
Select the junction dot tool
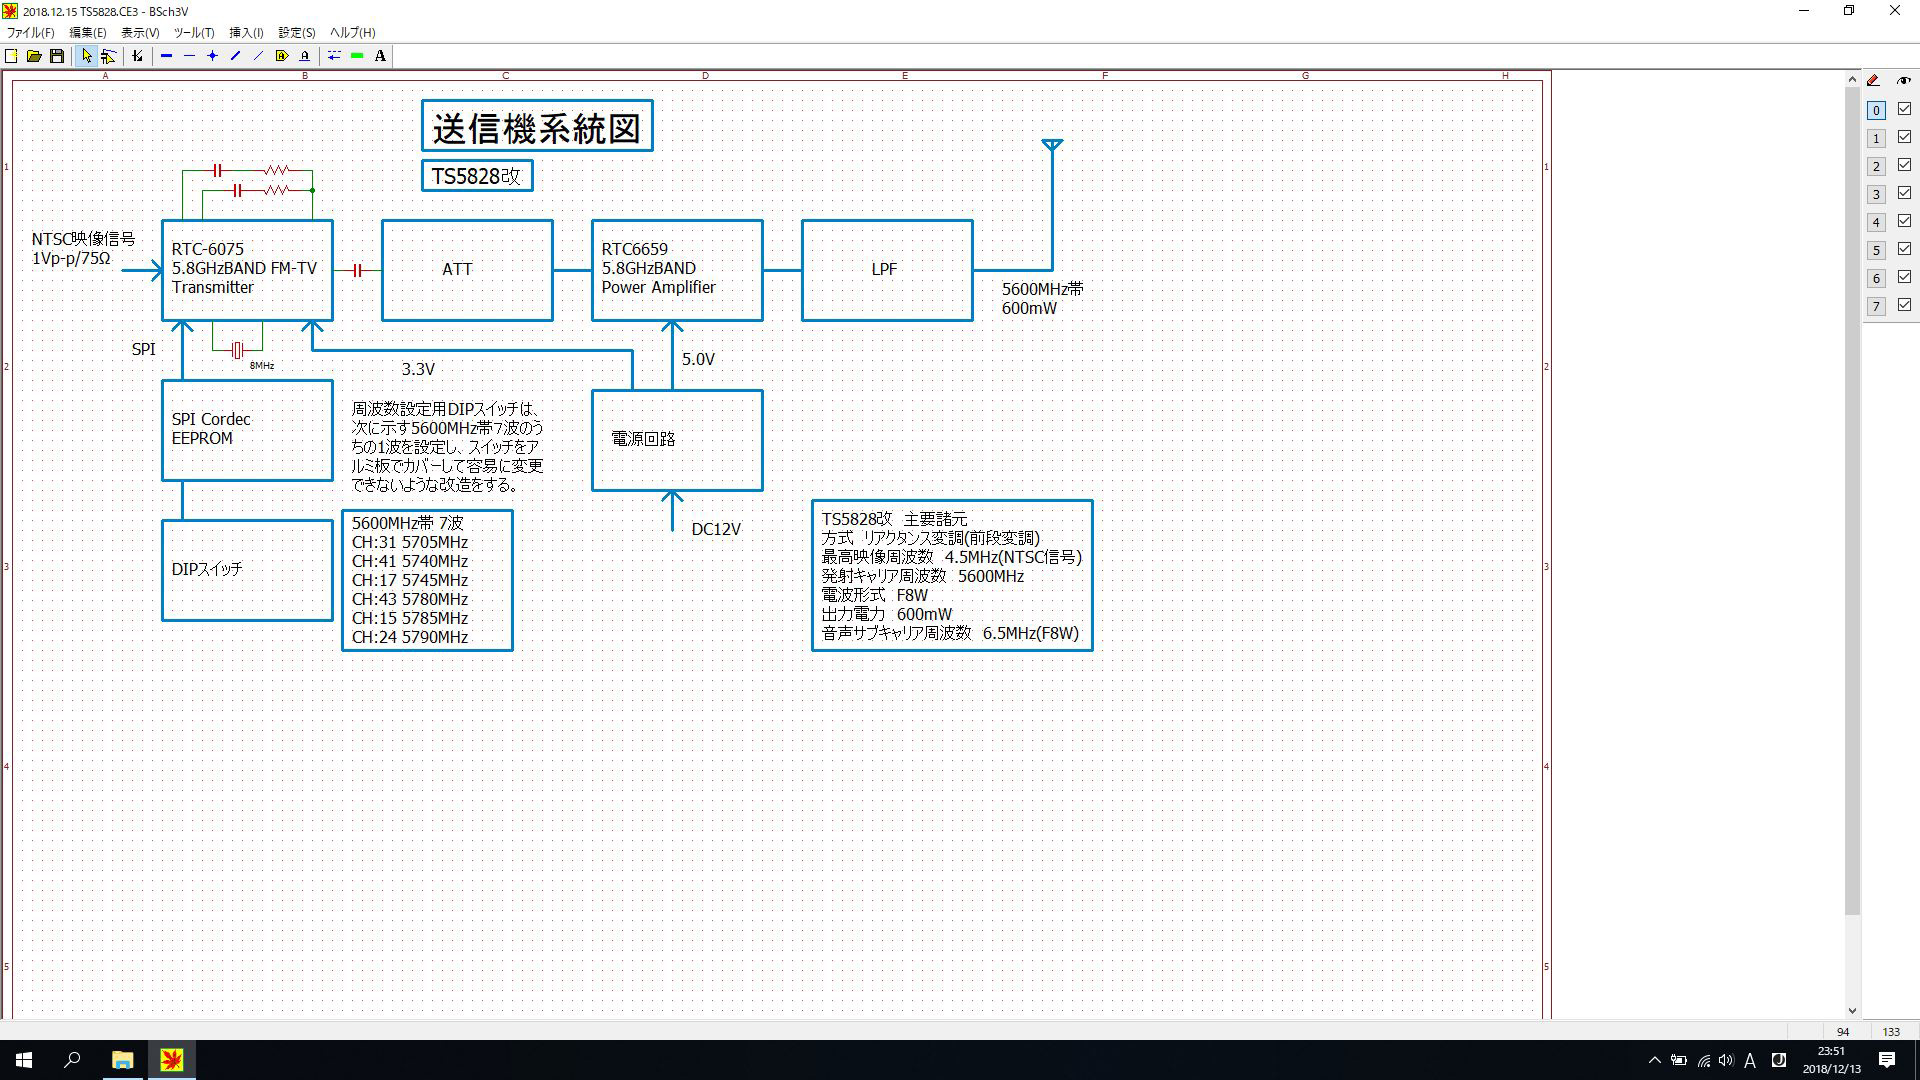[212, 56]
